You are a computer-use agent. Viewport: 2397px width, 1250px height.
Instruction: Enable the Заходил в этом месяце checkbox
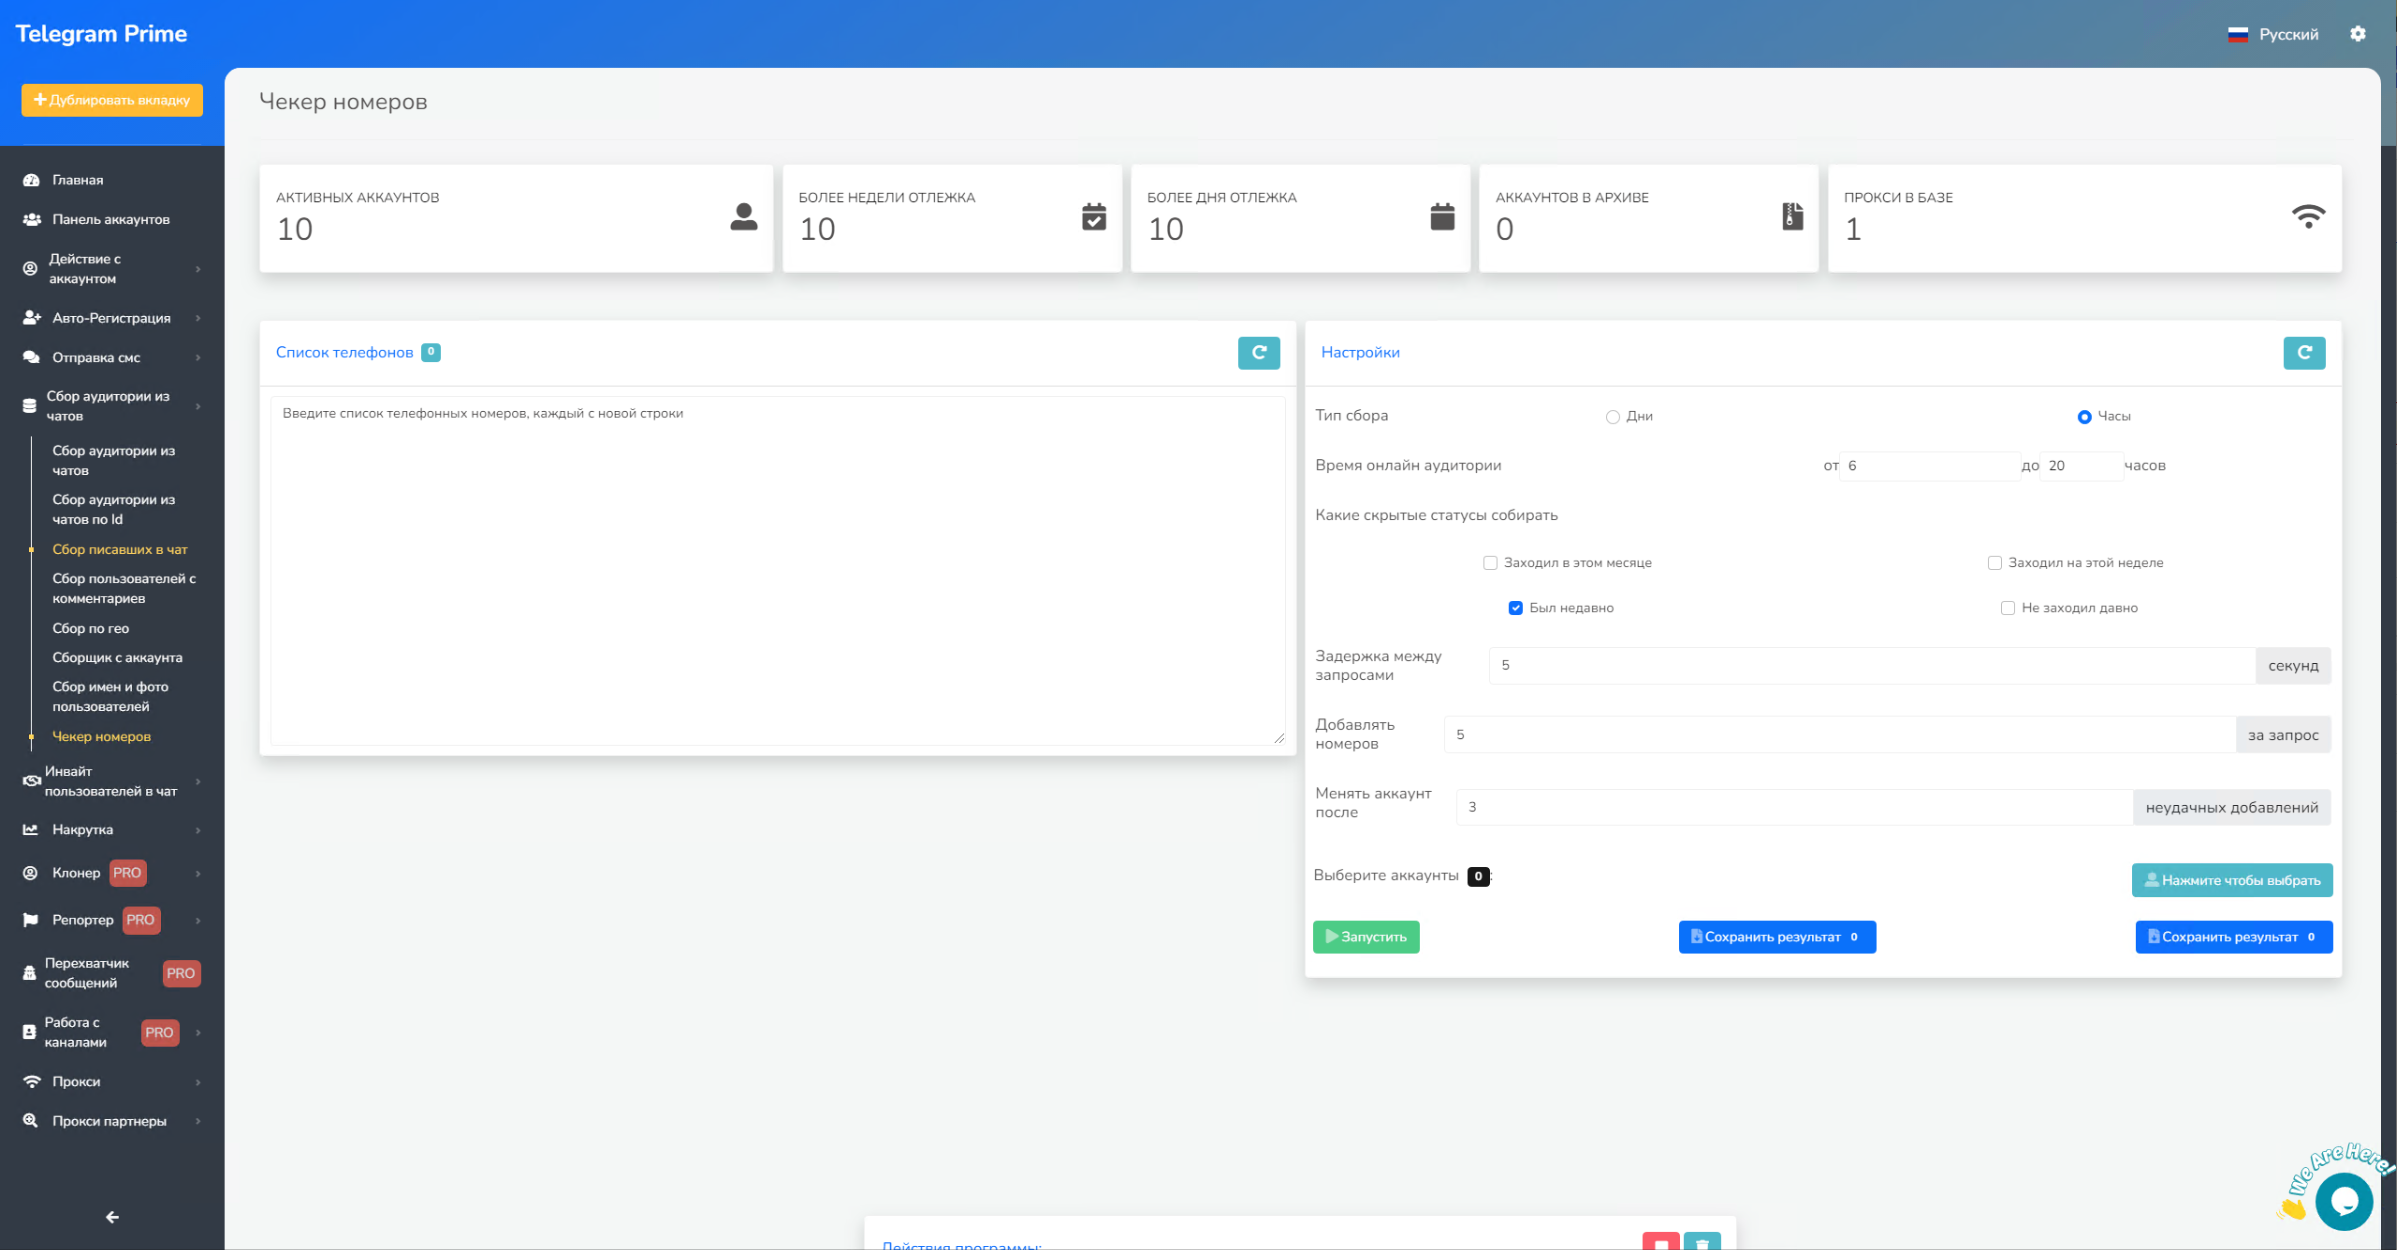point(1490,562)
